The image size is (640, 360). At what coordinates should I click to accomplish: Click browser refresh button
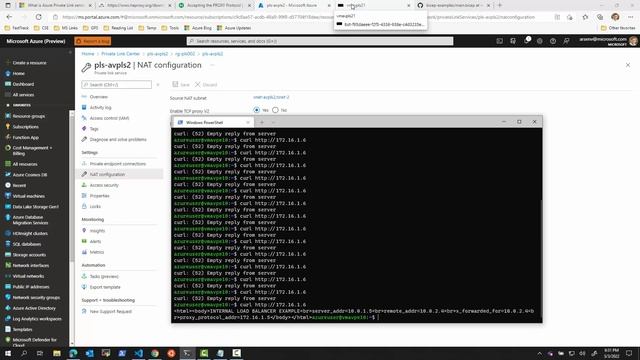click(38, 17)
